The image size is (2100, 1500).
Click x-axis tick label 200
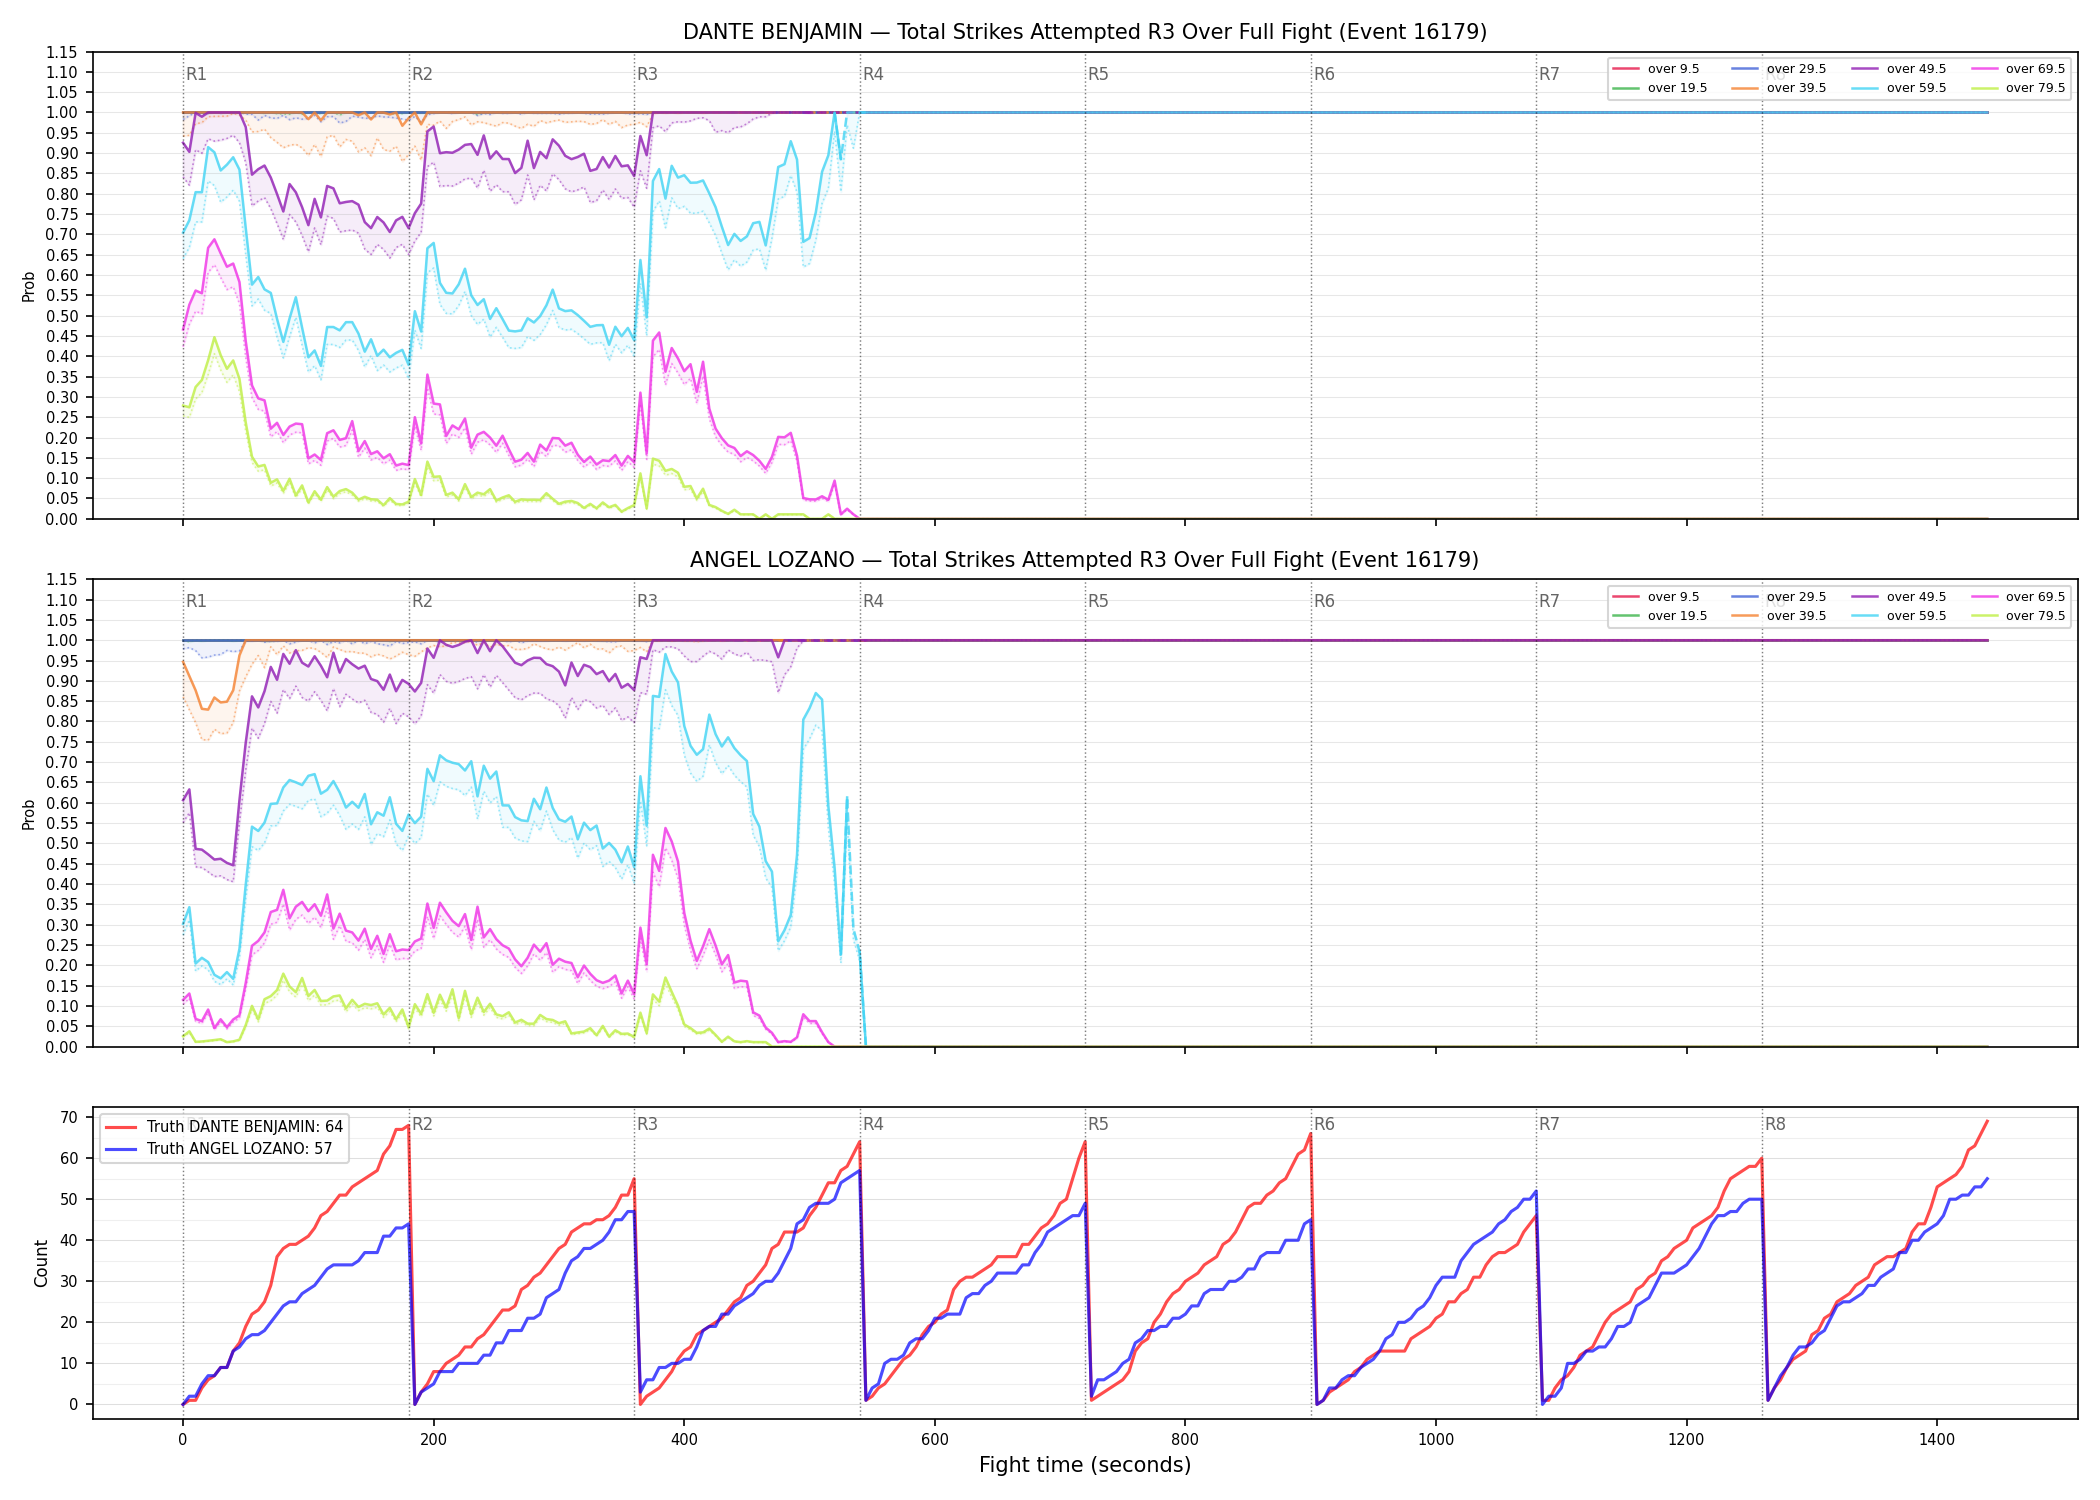433,1440
